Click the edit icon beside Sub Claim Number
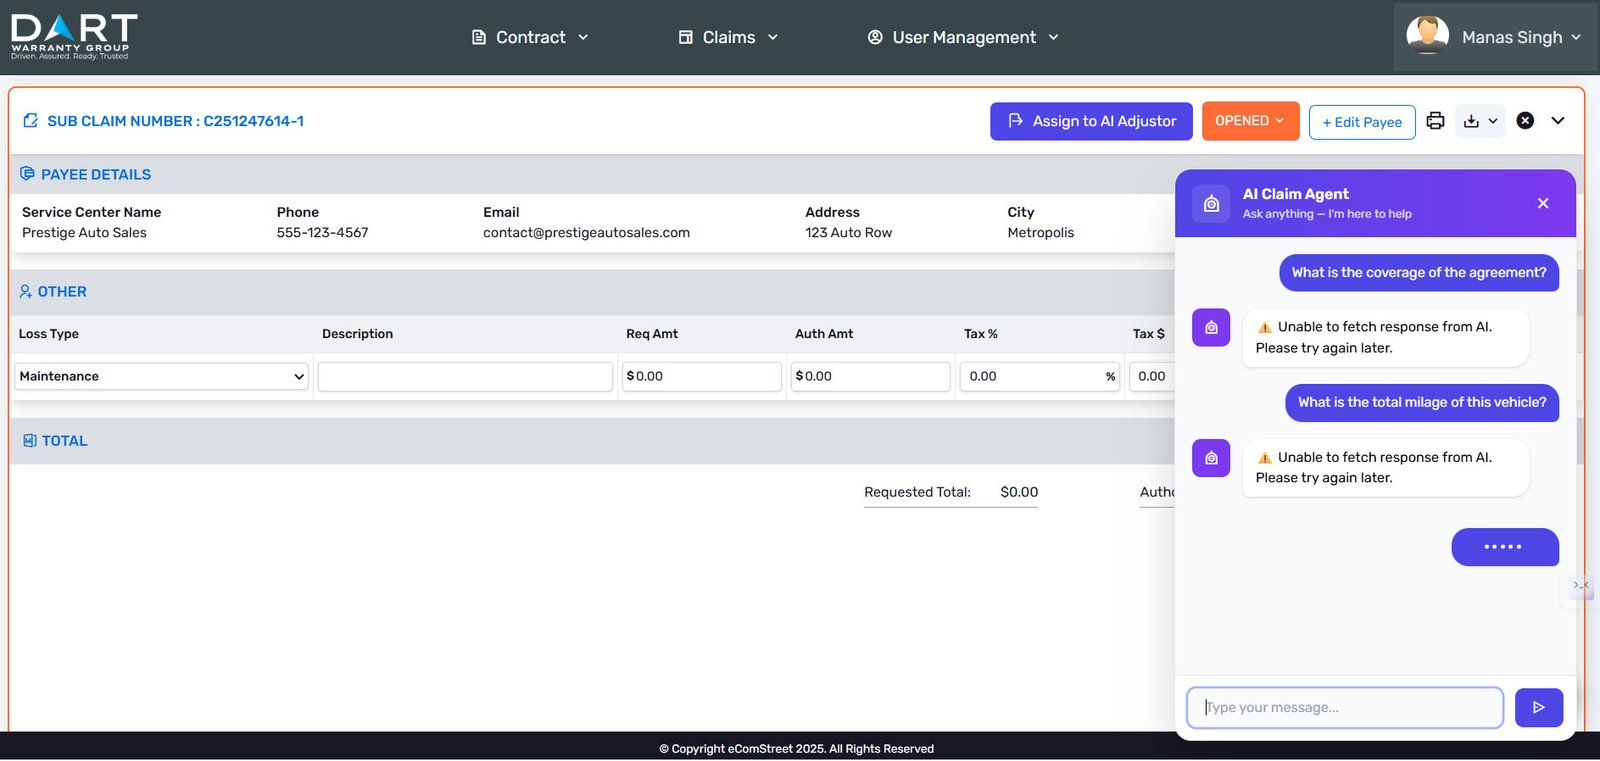The height and width of the screenshot is (761, 1600). [30, 121]
